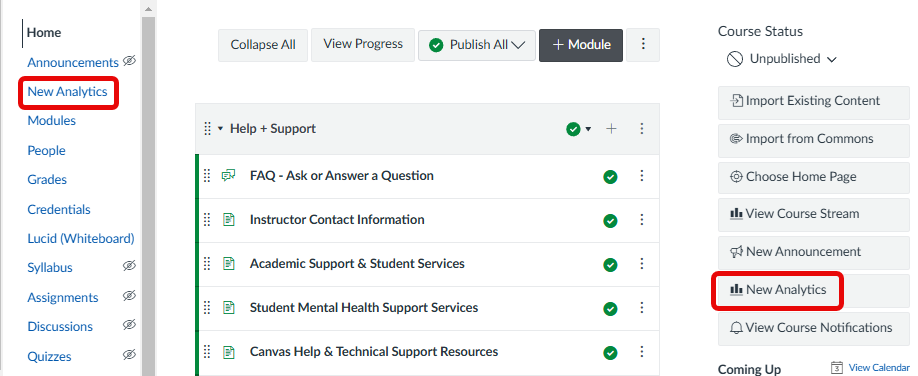Open the Help + Support module options kebab menu
The width and height of the screenshot is (918, 376).
point(642,129)
